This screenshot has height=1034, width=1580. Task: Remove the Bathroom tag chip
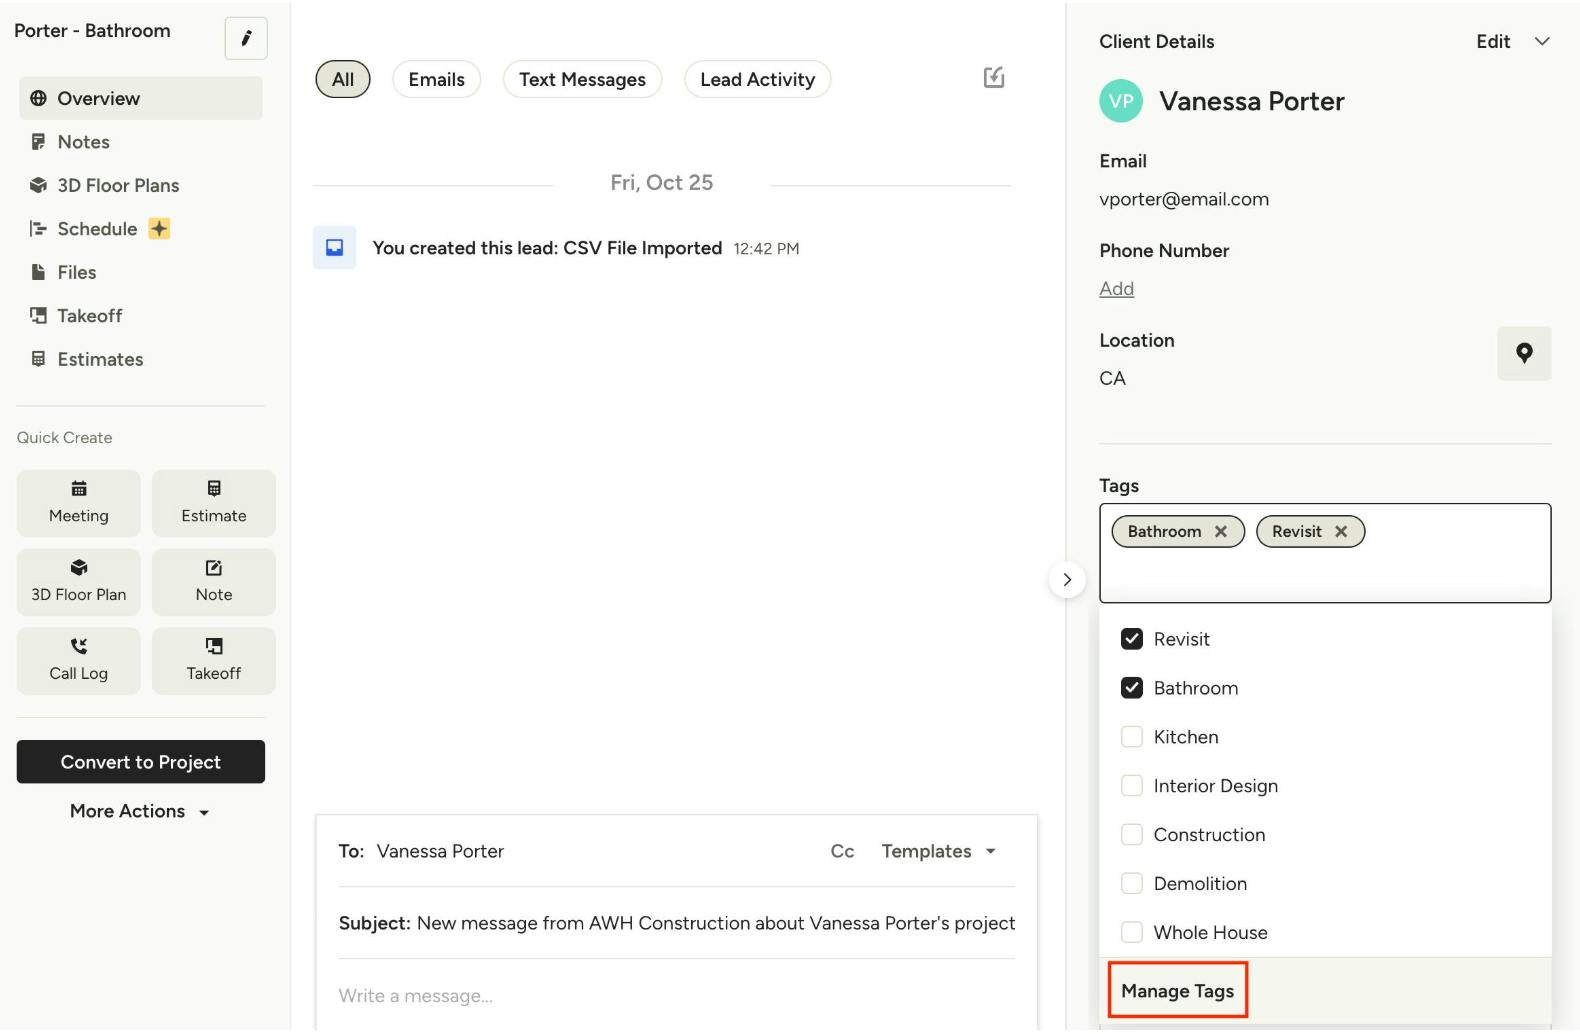(x=1221, y=532)
